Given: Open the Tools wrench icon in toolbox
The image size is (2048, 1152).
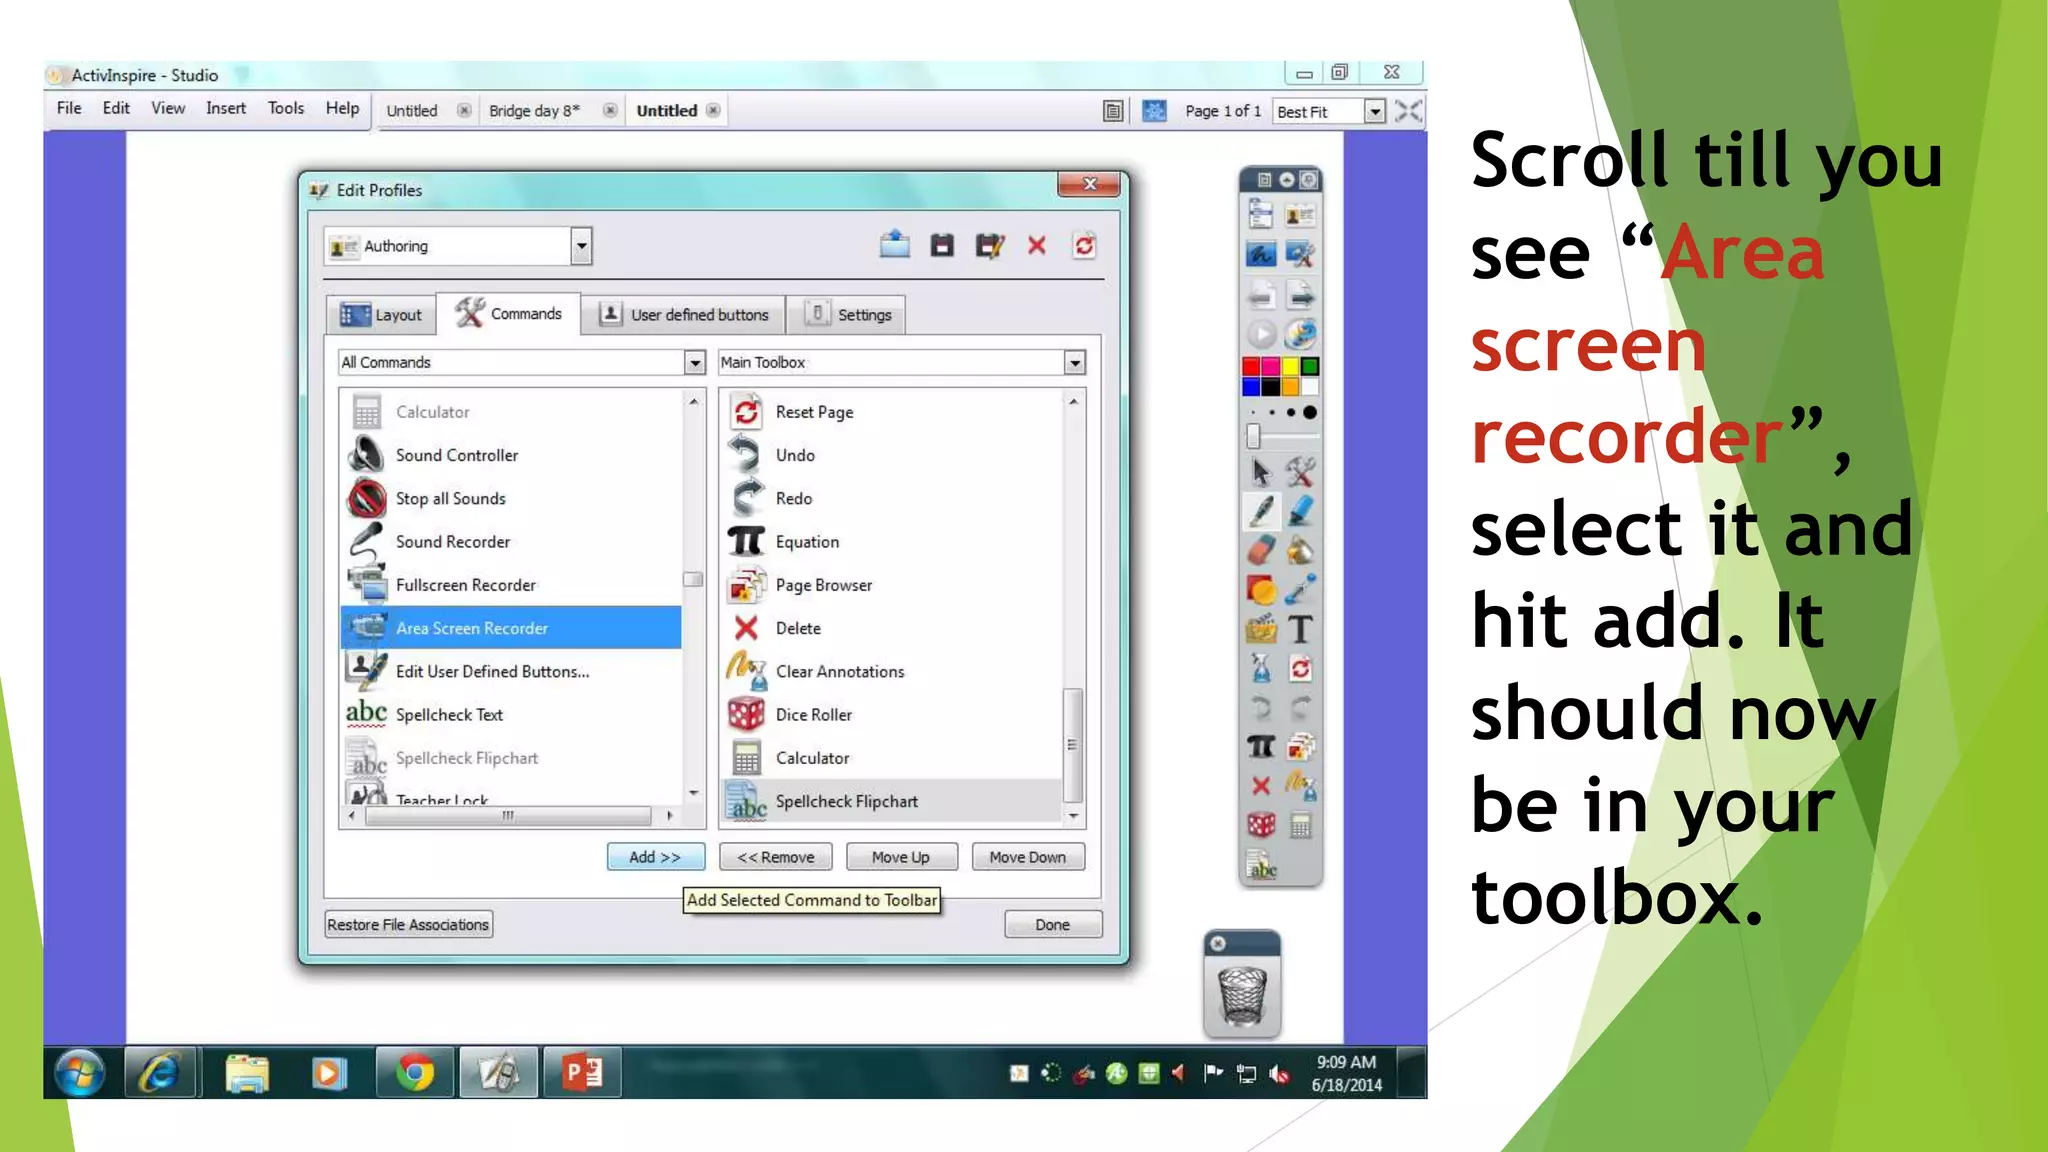Looking at the screenshot, I should coord(1300,471).
